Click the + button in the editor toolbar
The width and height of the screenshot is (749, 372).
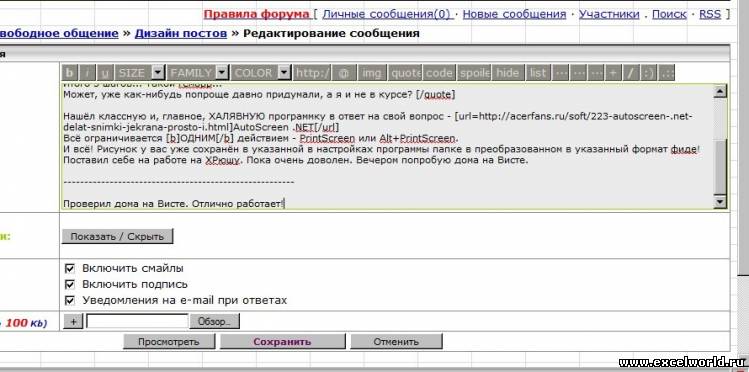coord(613,73)
